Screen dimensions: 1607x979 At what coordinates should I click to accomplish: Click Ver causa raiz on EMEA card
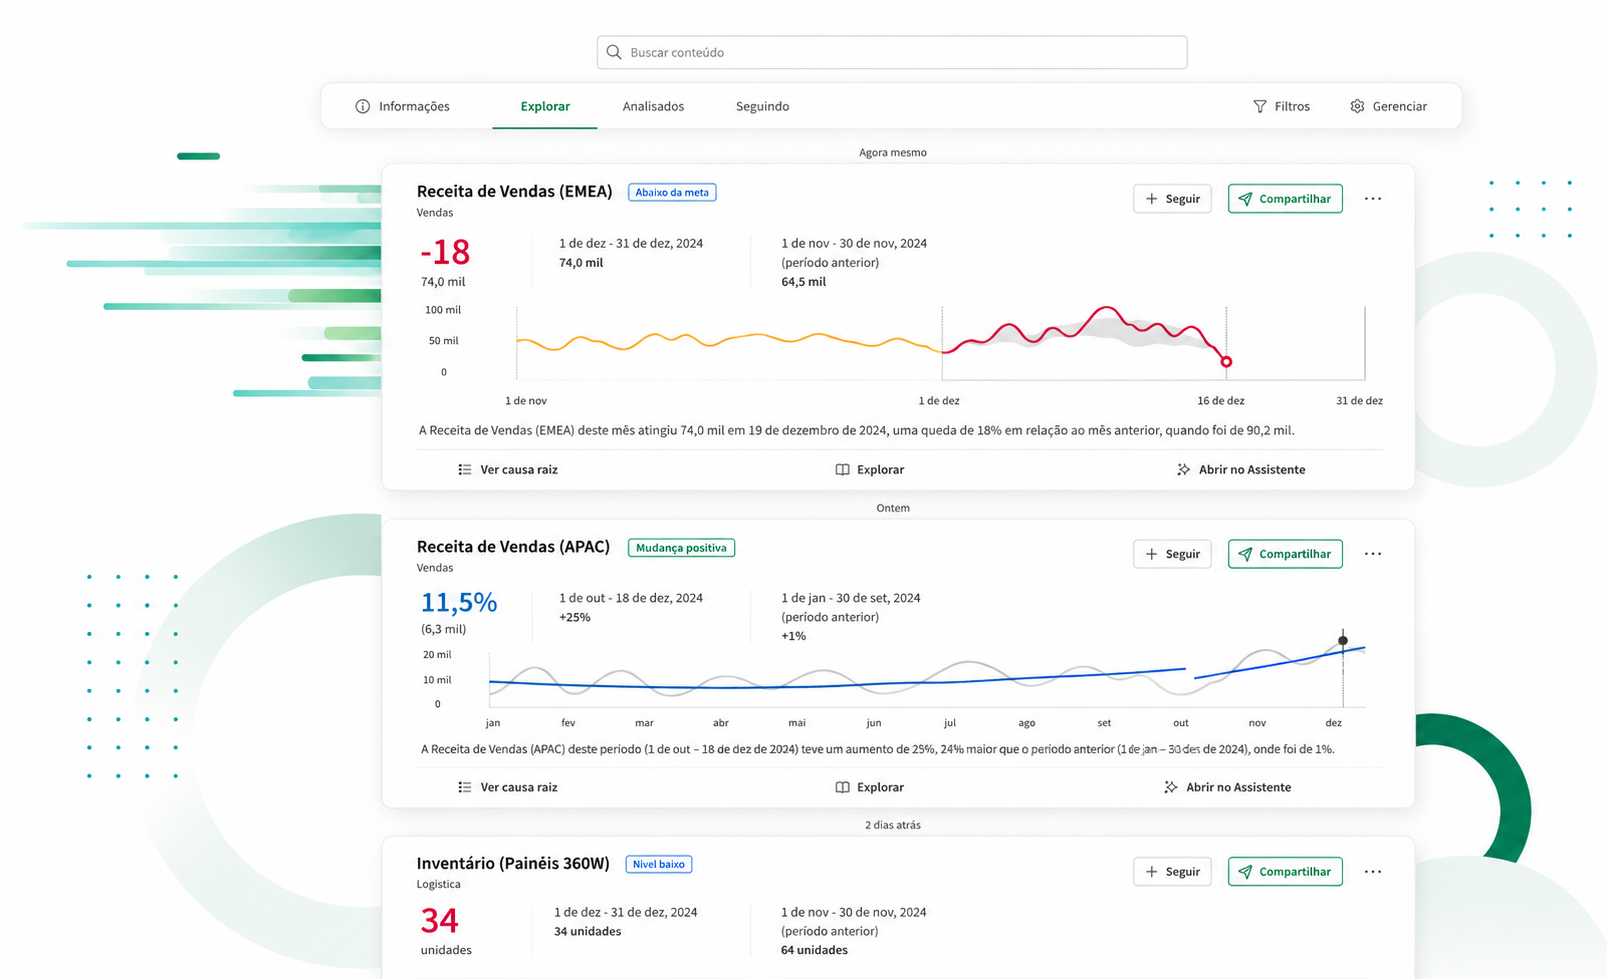[508, 469]
